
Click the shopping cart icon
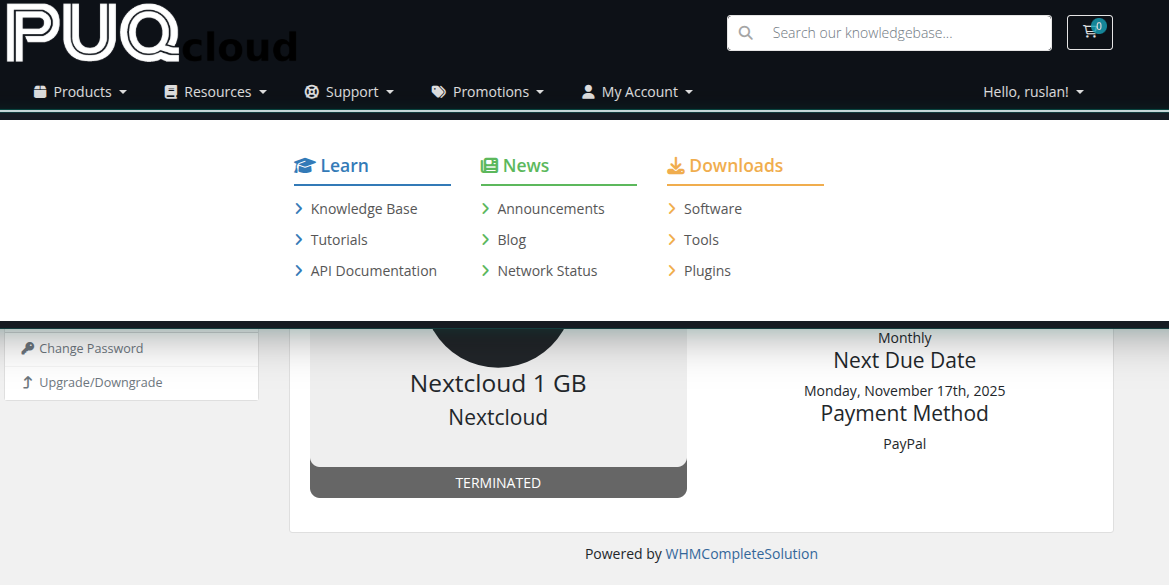pos(1089,32)
